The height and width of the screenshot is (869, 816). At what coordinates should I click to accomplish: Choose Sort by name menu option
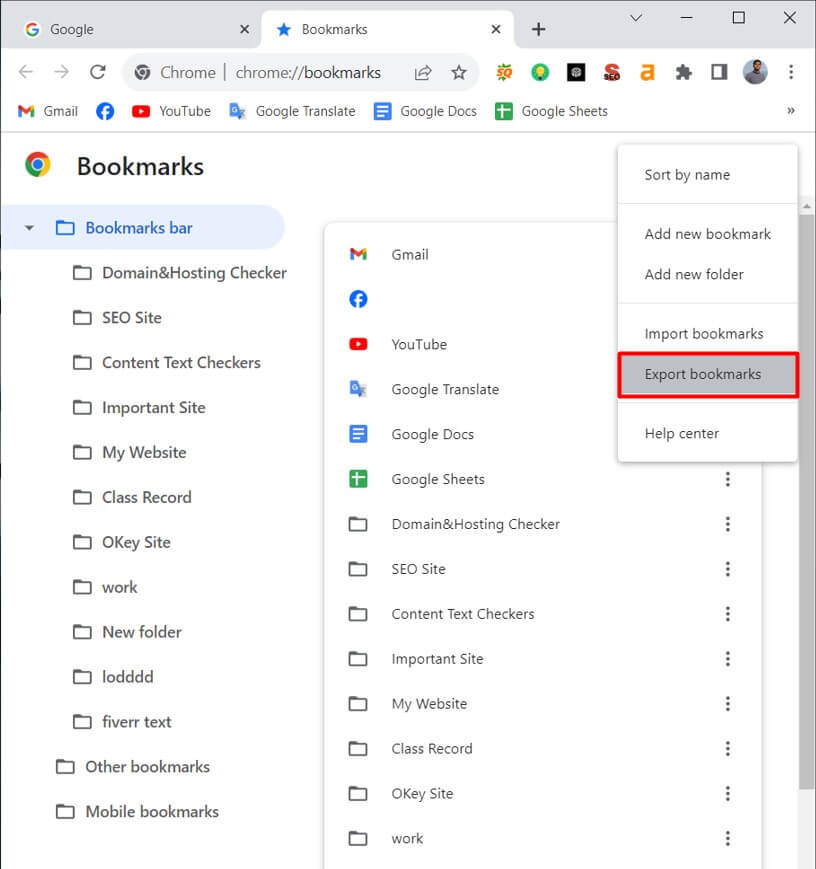pyautogui.click(x=707, y=175)
